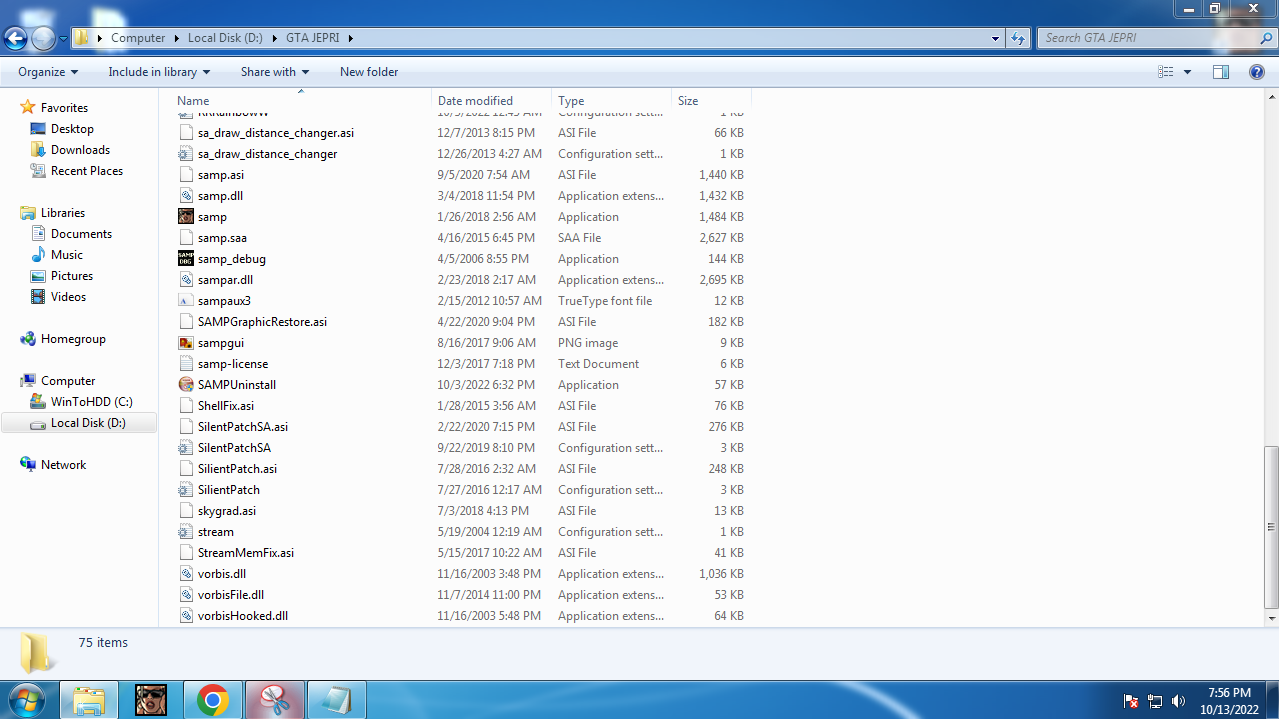1279x719 pixels.
Task: Select Network in the navigation pane
Action: point(63,465)
